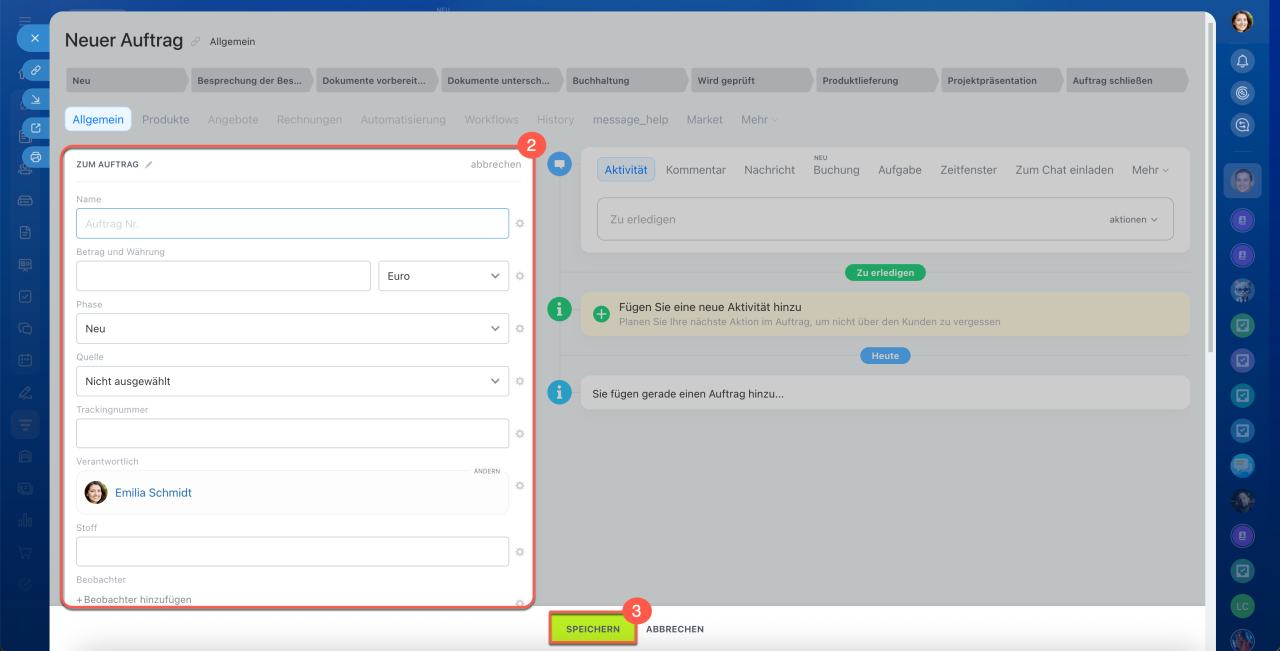The image size is (1280, 651).
Task: Open the Quelle dropdown
Action: [292, 381]
